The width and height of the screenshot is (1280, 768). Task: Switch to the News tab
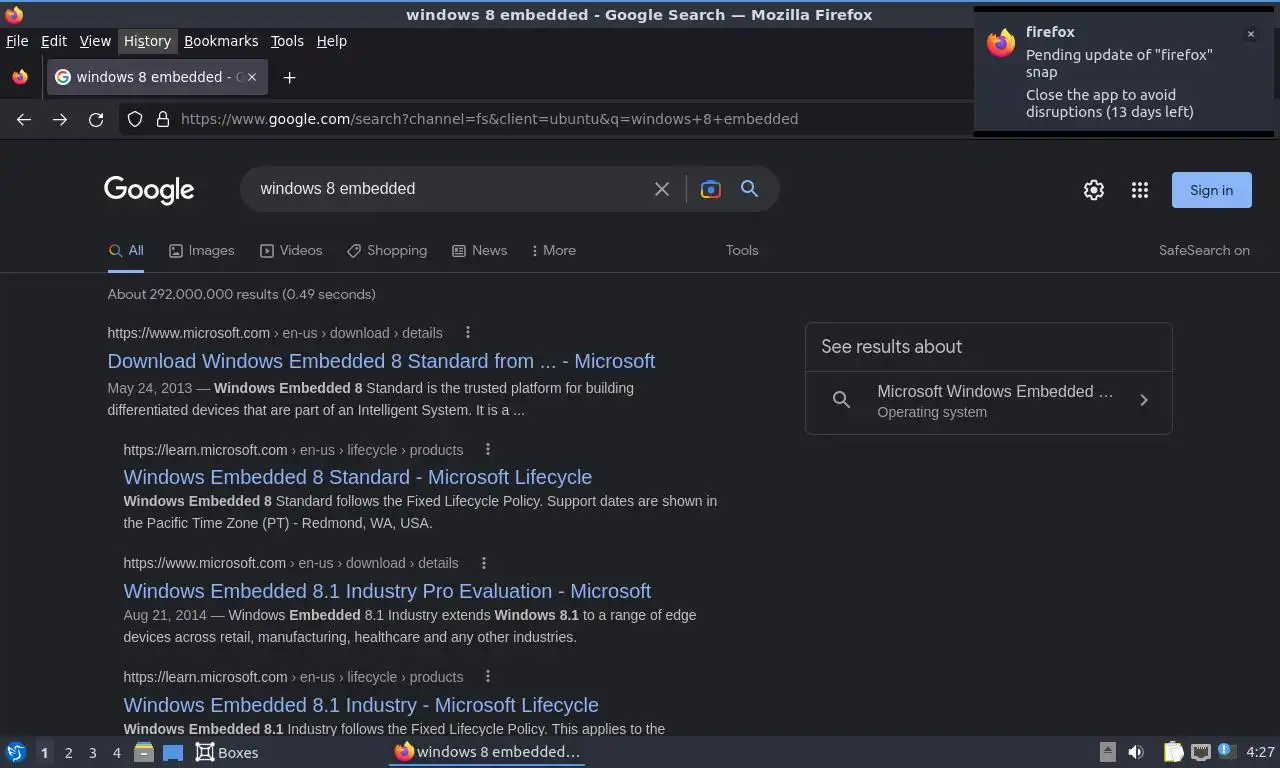480,251
